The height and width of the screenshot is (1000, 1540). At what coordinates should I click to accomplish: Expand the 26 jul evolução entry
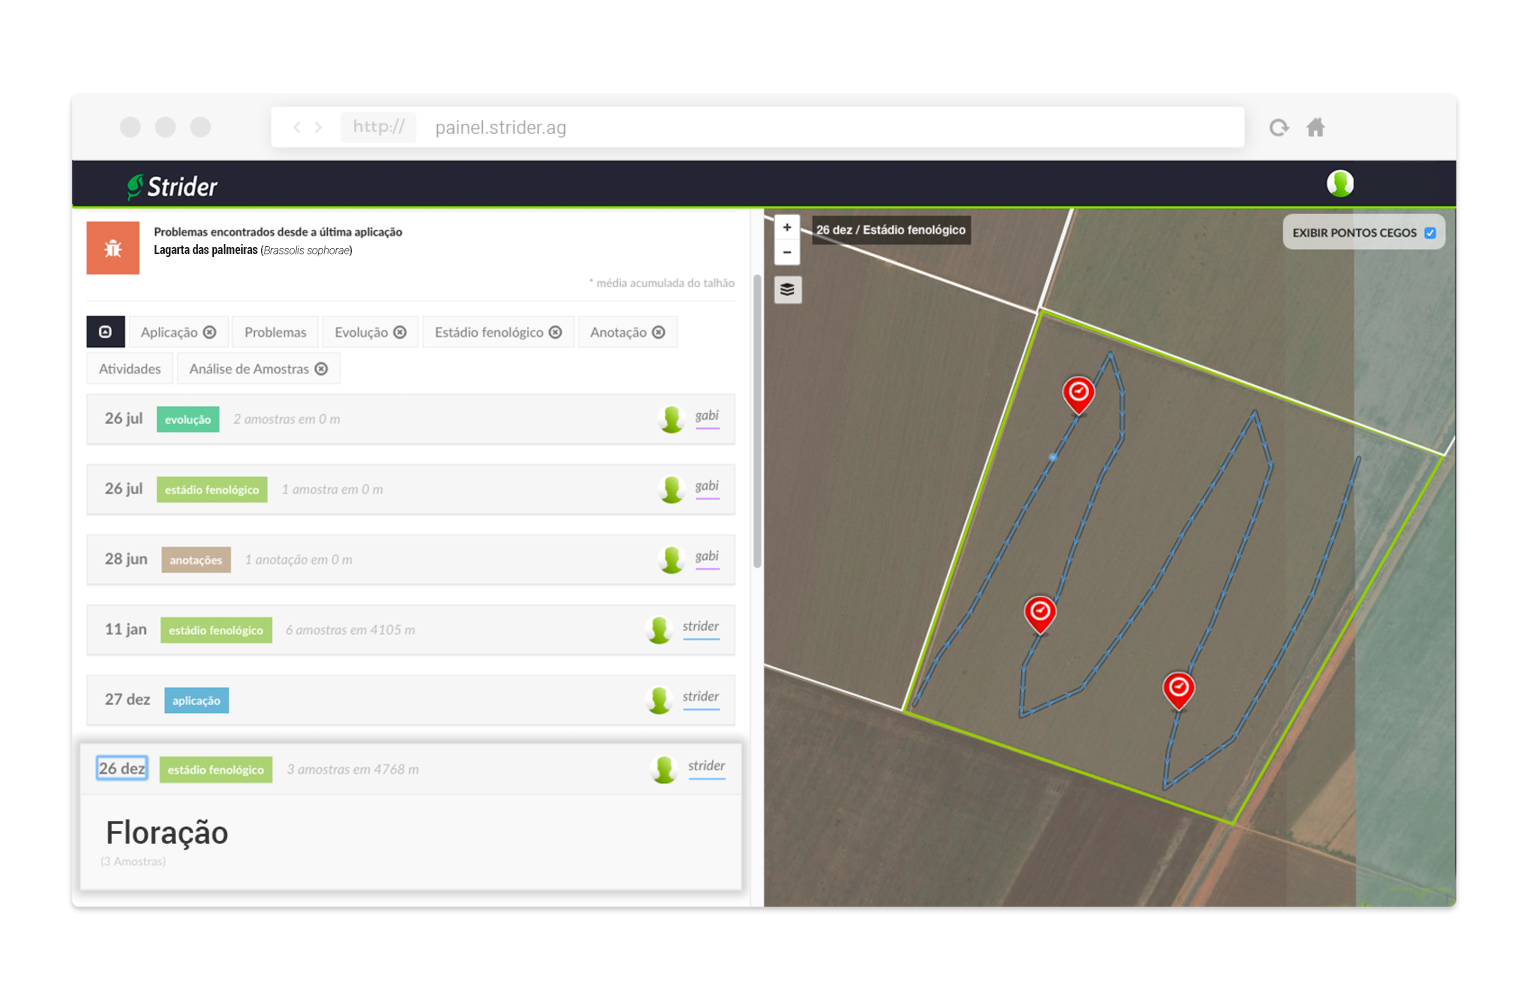click(411, 419)
